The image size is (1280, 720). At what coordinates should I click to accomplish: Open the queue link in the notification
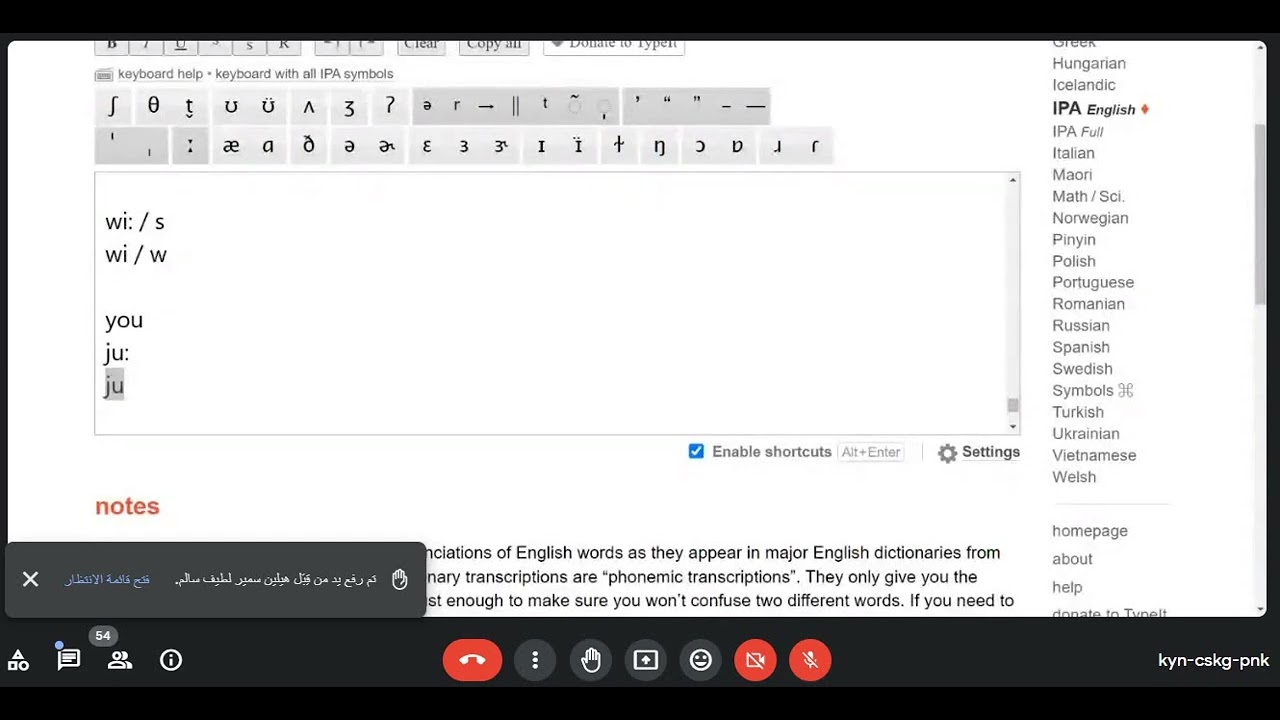(x=108, y=580)
